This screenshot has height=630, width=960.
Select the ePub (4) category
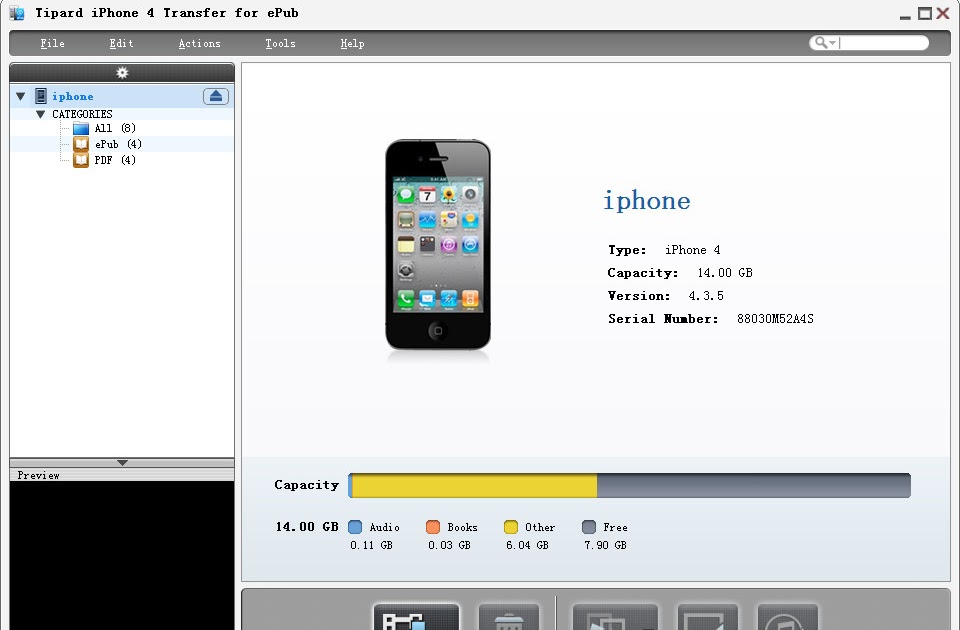118,144
